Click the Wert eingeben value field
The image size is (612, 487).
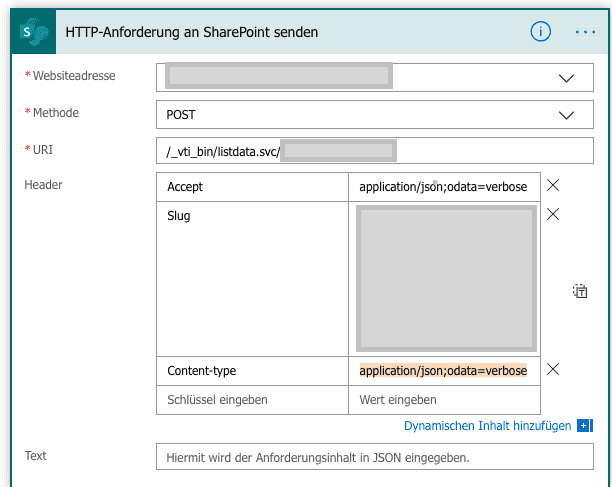(445, 400)
